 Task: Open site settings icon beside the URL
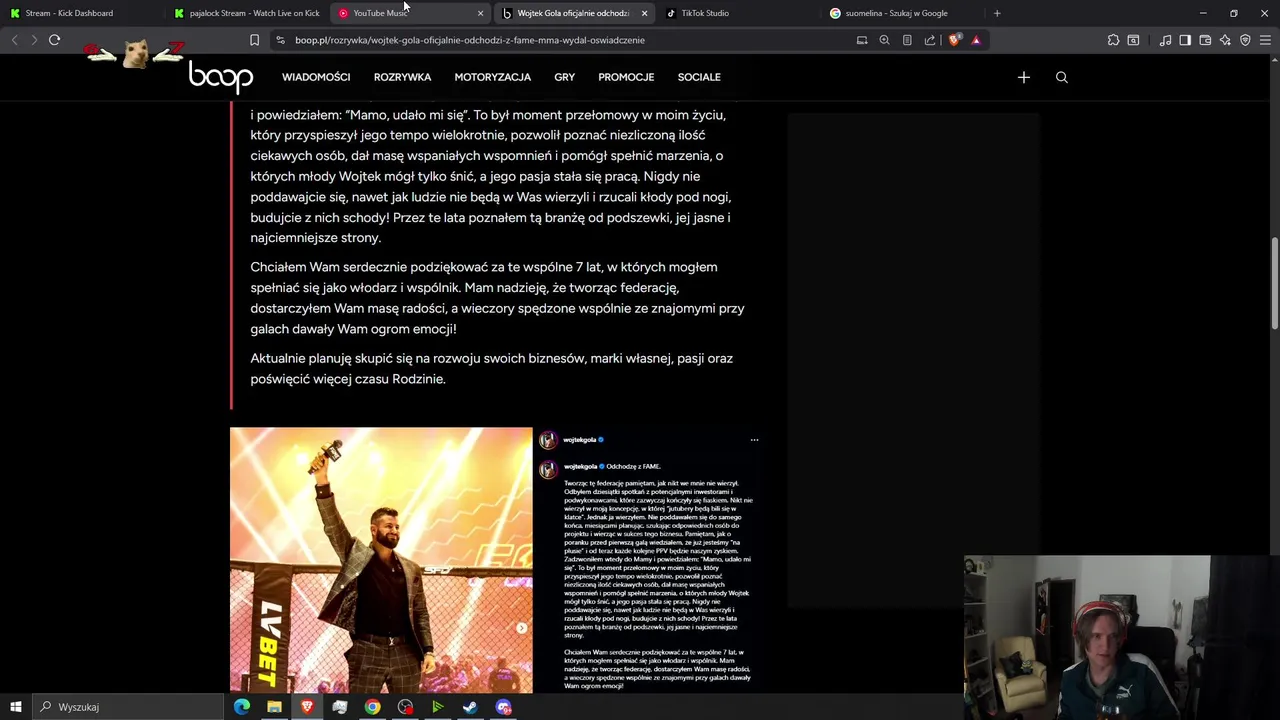click(281, 40)
